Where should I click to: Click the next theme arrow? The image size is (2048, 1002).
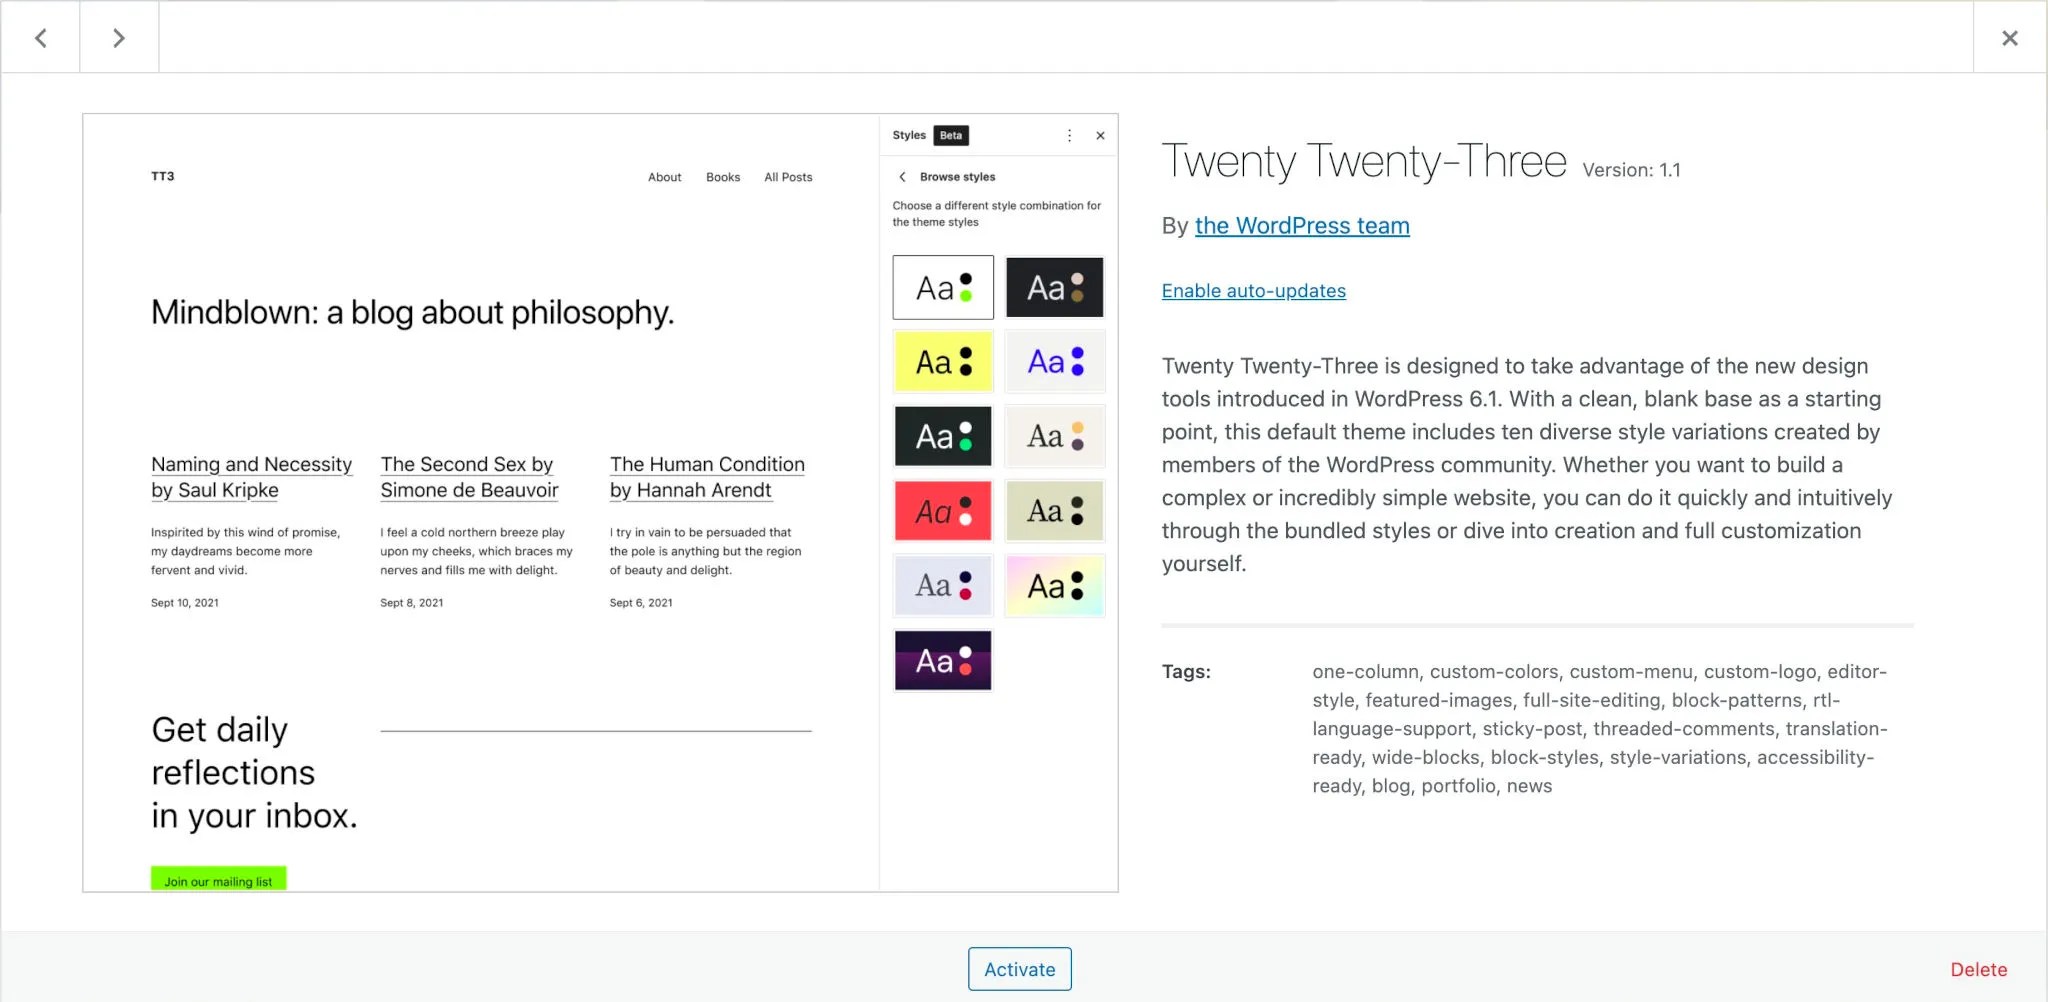[119, 37]
